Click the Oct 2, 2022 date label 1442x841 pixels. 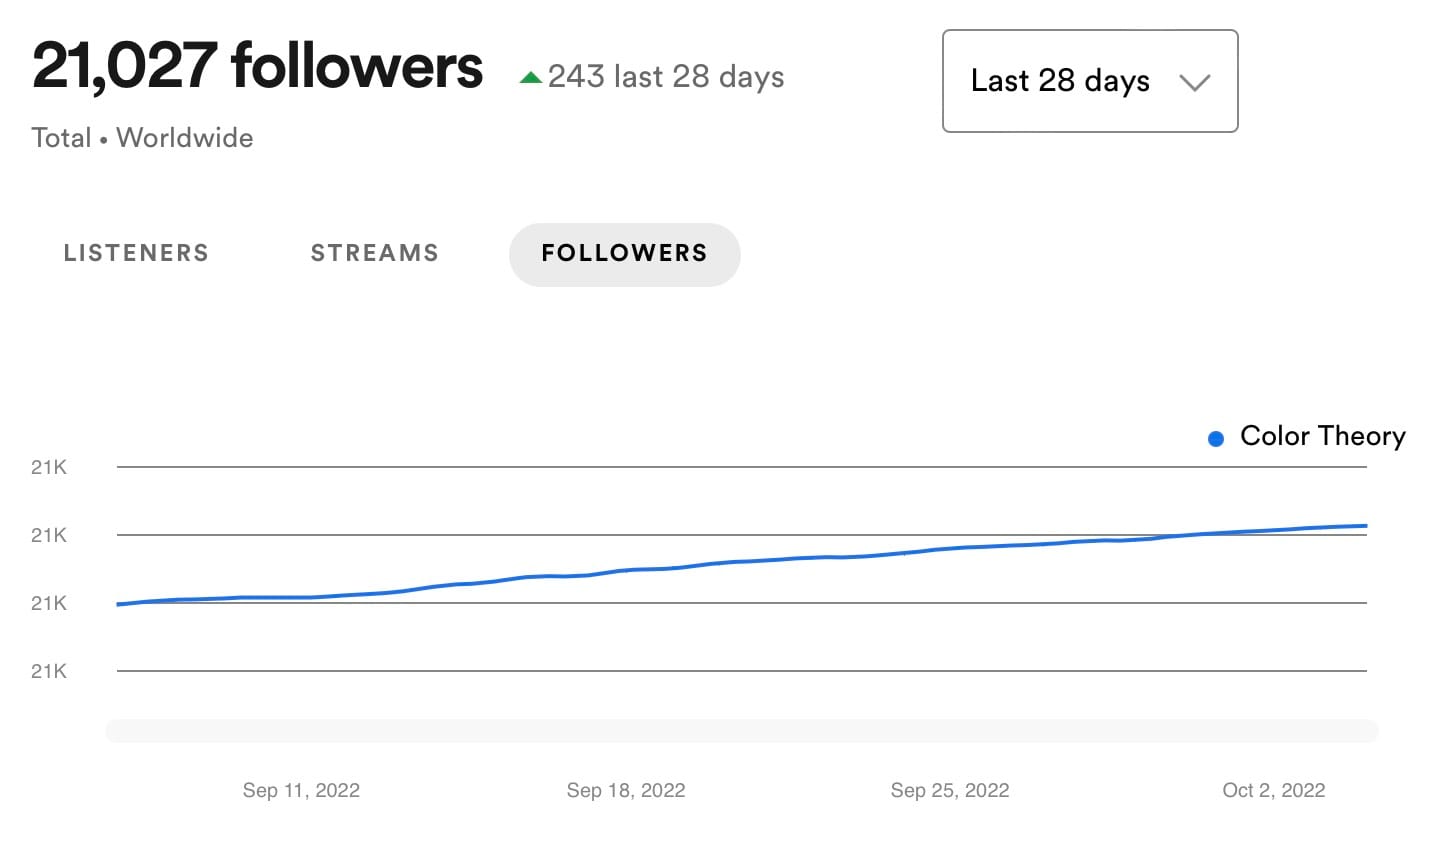[1273, 790]
